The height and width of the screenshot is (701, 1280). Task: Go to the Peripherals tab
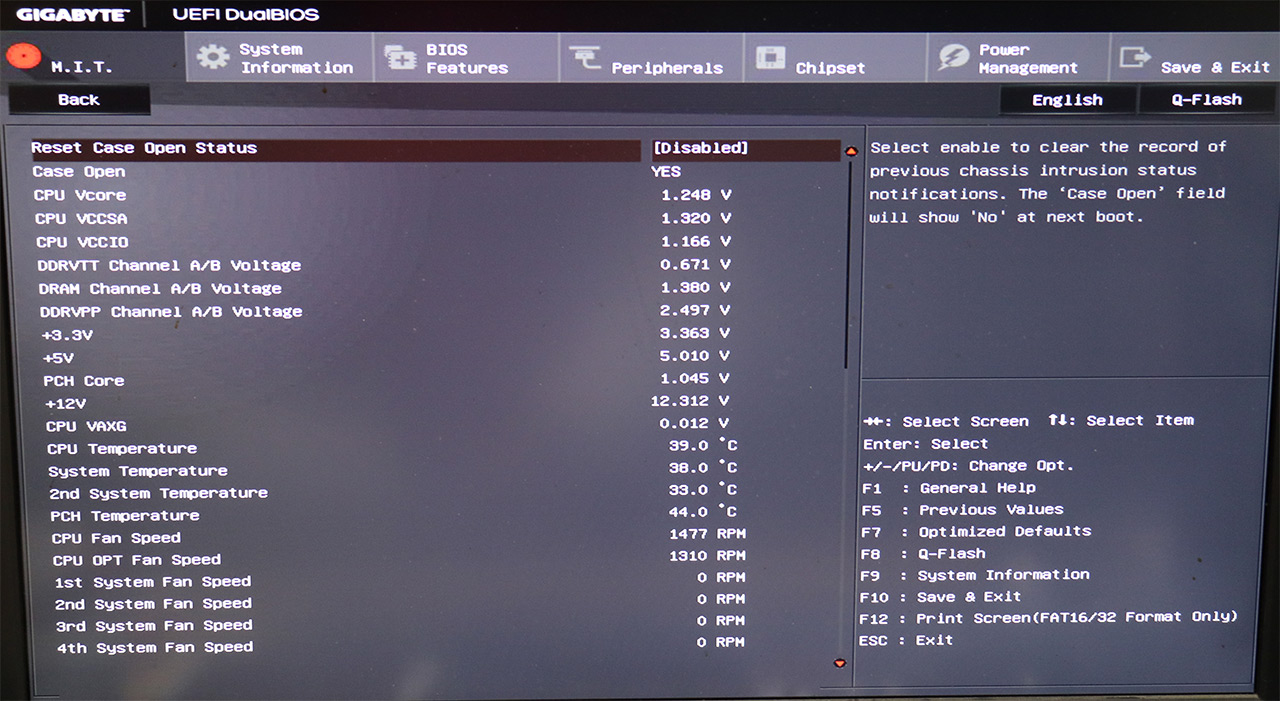[650, 57]
